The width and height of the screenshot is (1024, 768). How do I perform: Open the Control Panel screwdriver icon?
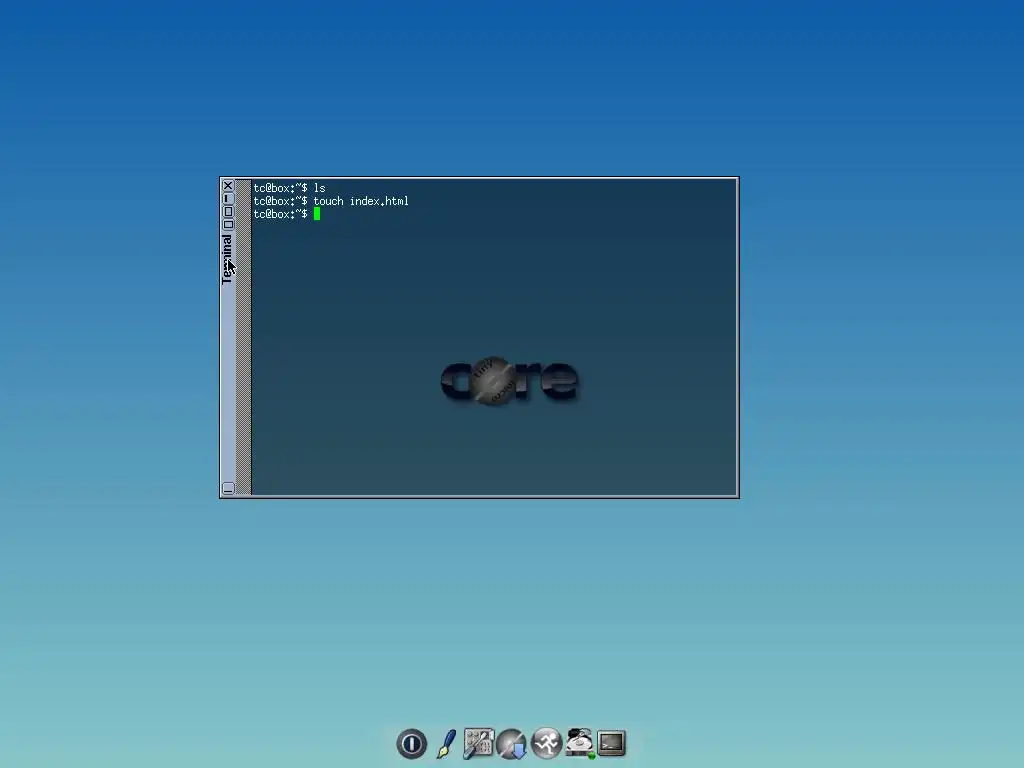[x=479, y=744]
